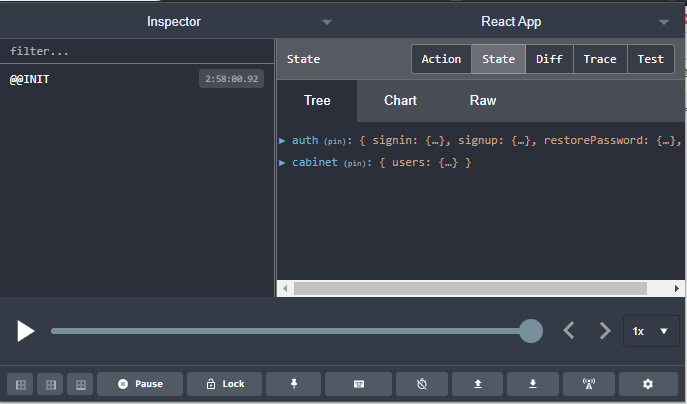The height and width of the screenshot is (404, 687).
Task: Pin the cabinet state key
Action: point(354,163)
